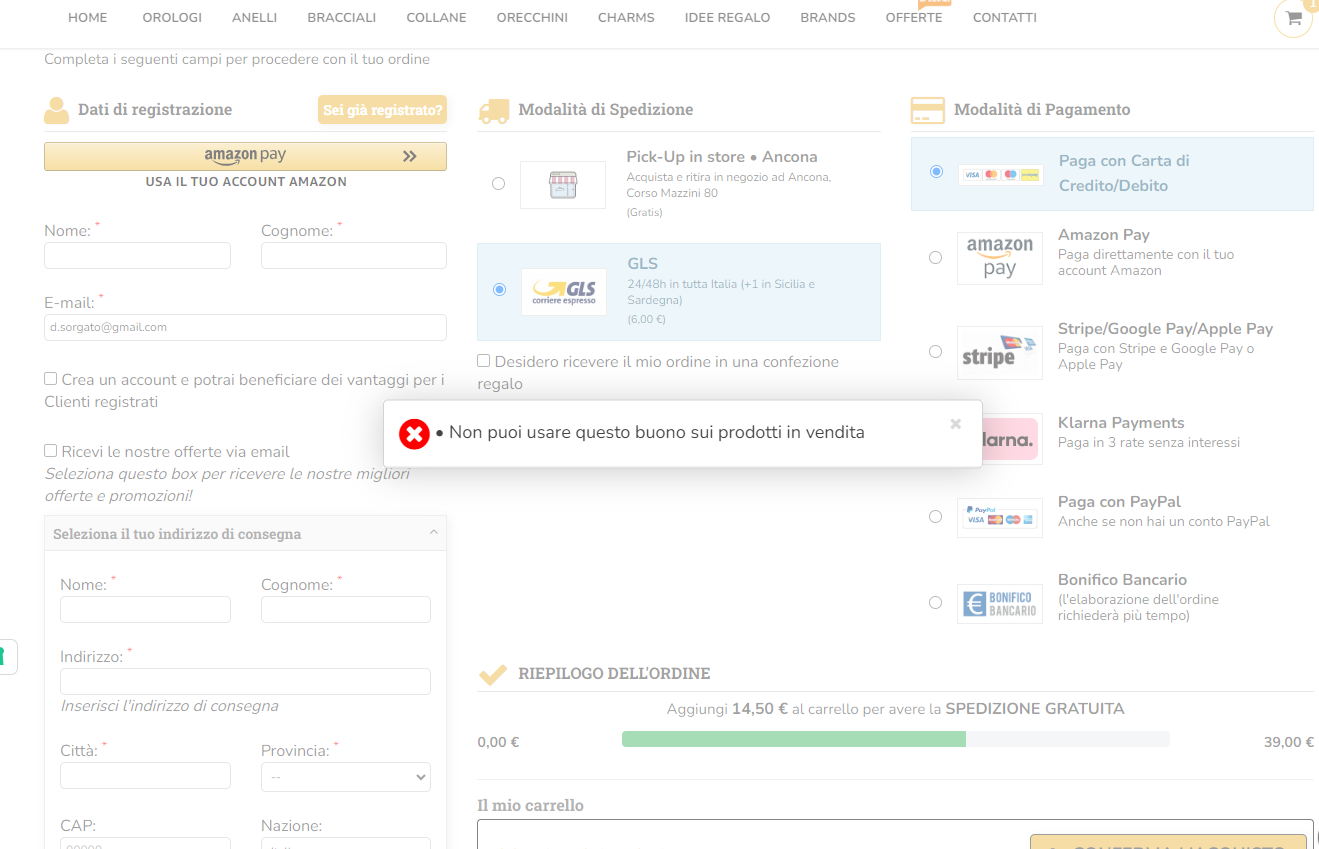The height and width of the screenshot is (849, 1319).
Task: Click Sei già registrato? button
Action: (x=382, y=110)
